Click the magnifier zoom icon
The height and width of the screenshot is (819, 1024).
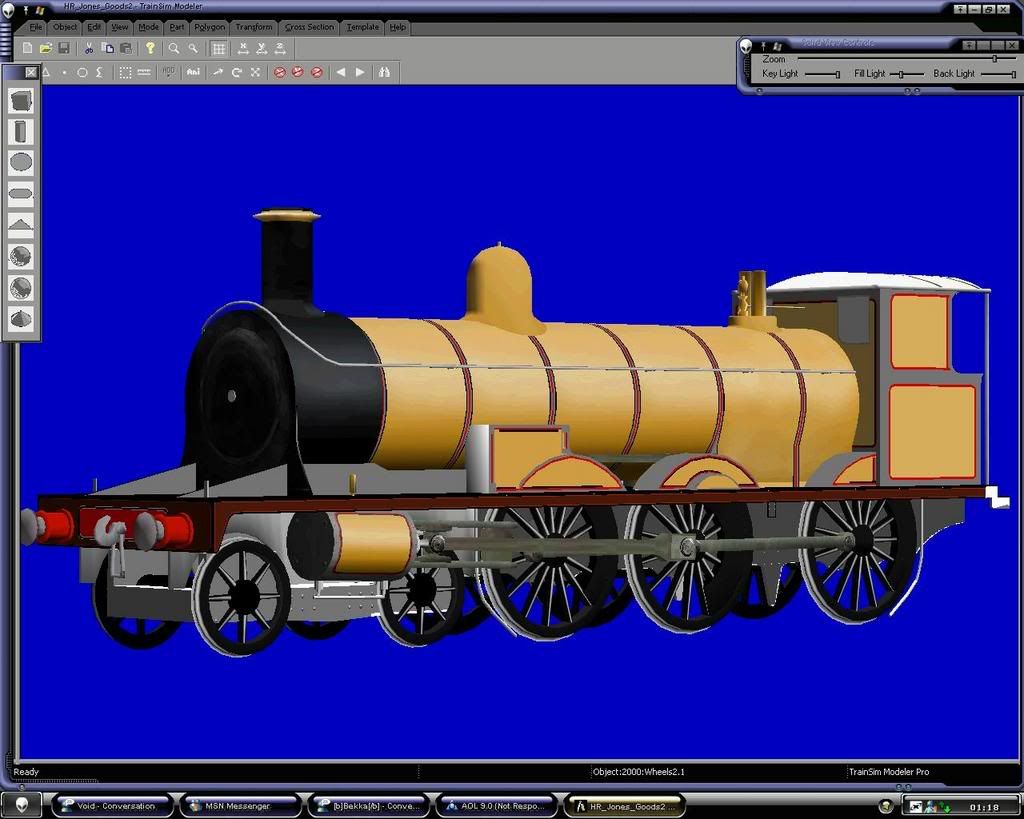tap(174, 48)
